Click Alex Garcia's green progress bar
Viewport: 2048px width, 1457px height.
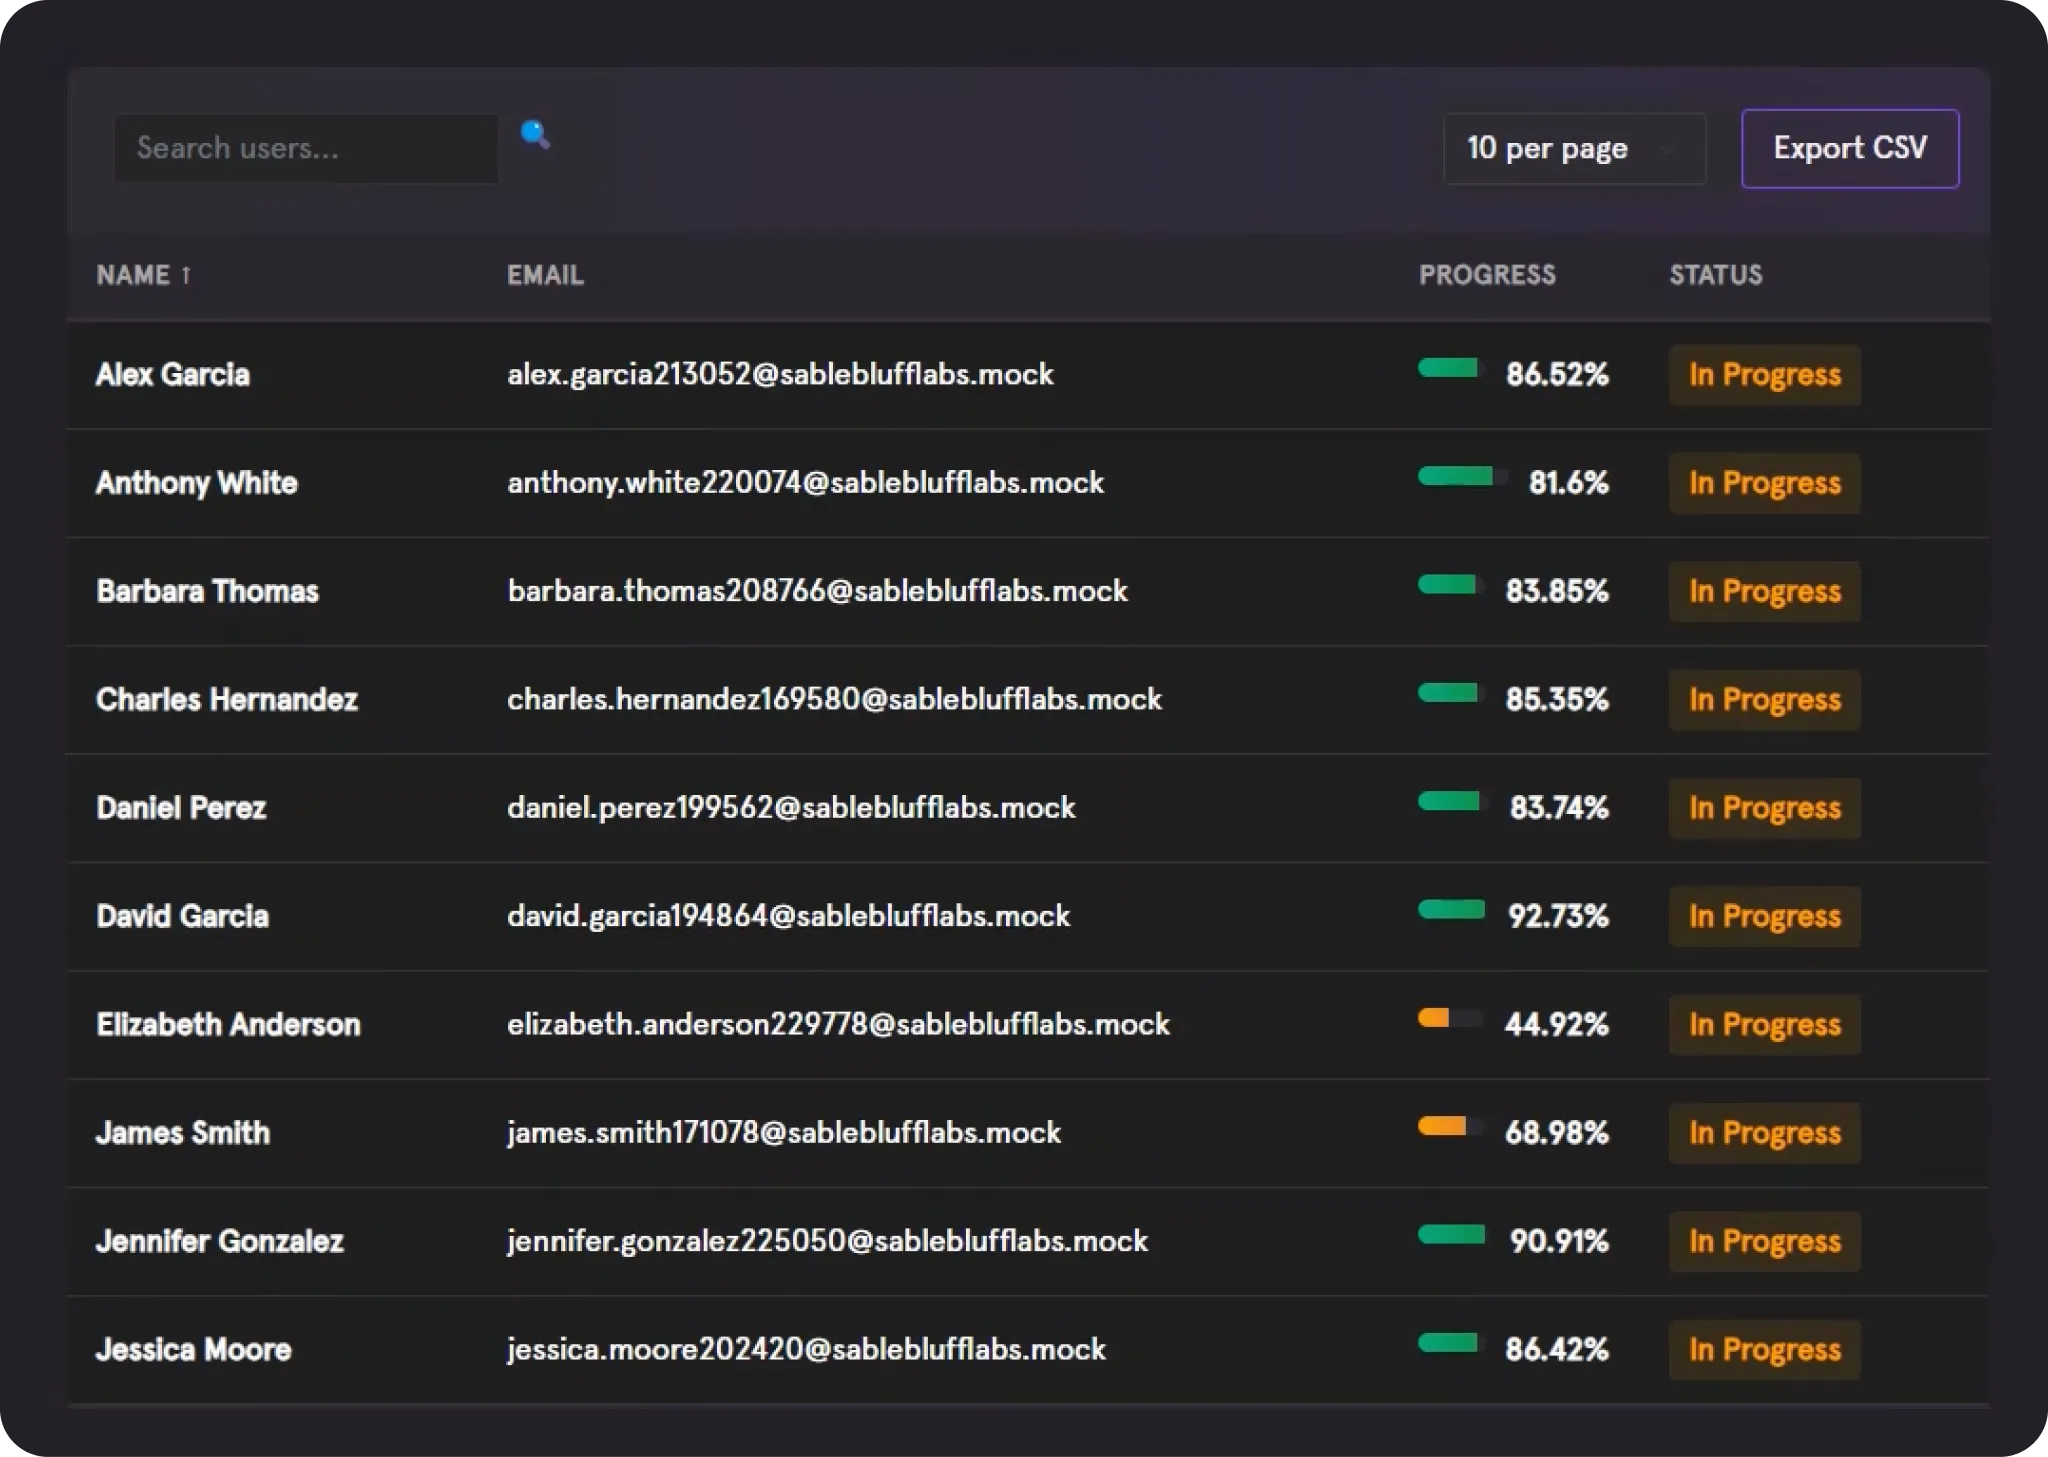[x=1449, y=368]
